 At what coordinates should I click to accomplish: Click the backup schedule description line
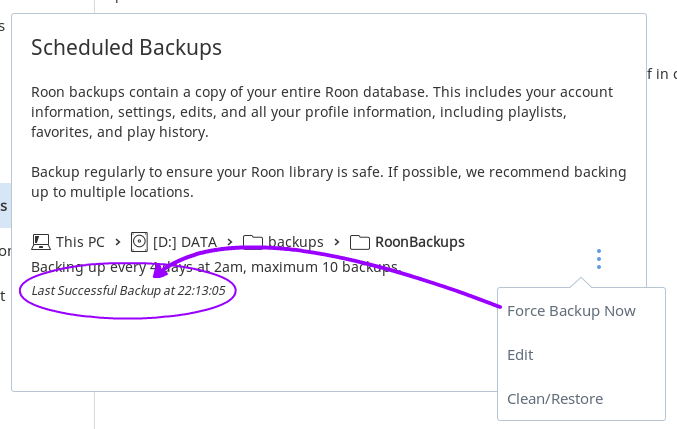[215, 267]
